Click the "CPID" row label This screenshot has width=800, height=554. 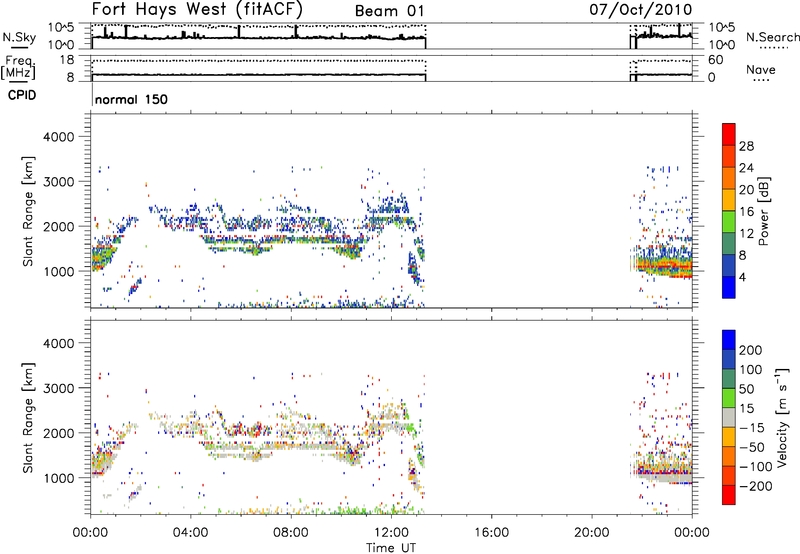coord(22,95)
